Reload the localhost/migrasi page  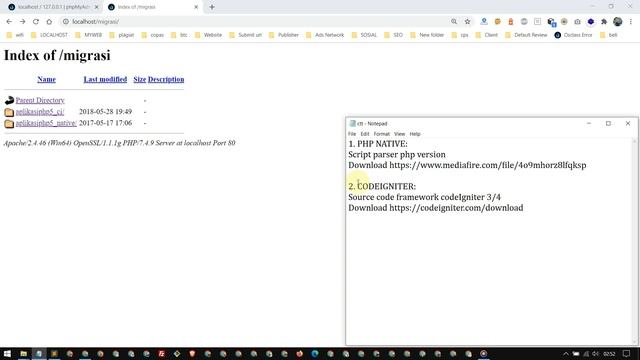click(x=36, y=22)
